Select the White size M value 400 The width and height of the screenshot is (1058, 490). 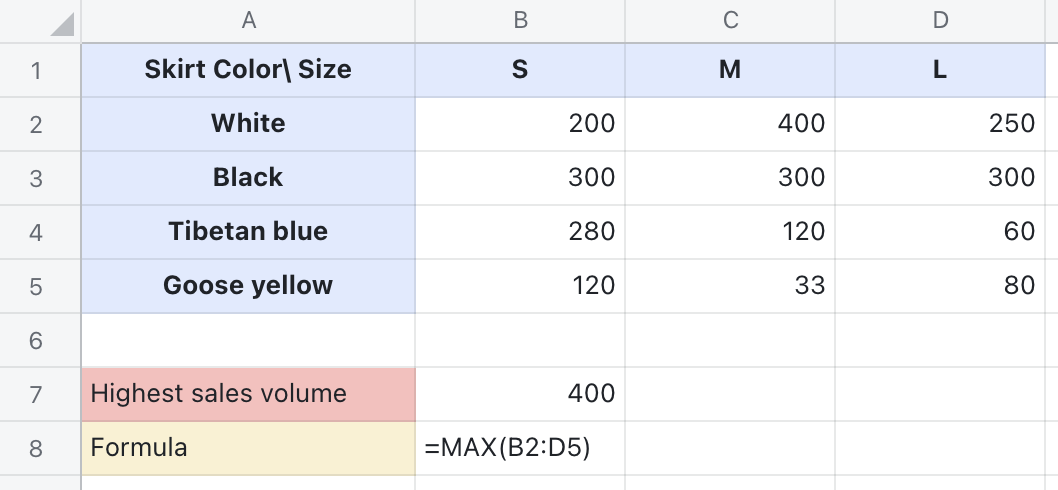[x=730, y=124]
